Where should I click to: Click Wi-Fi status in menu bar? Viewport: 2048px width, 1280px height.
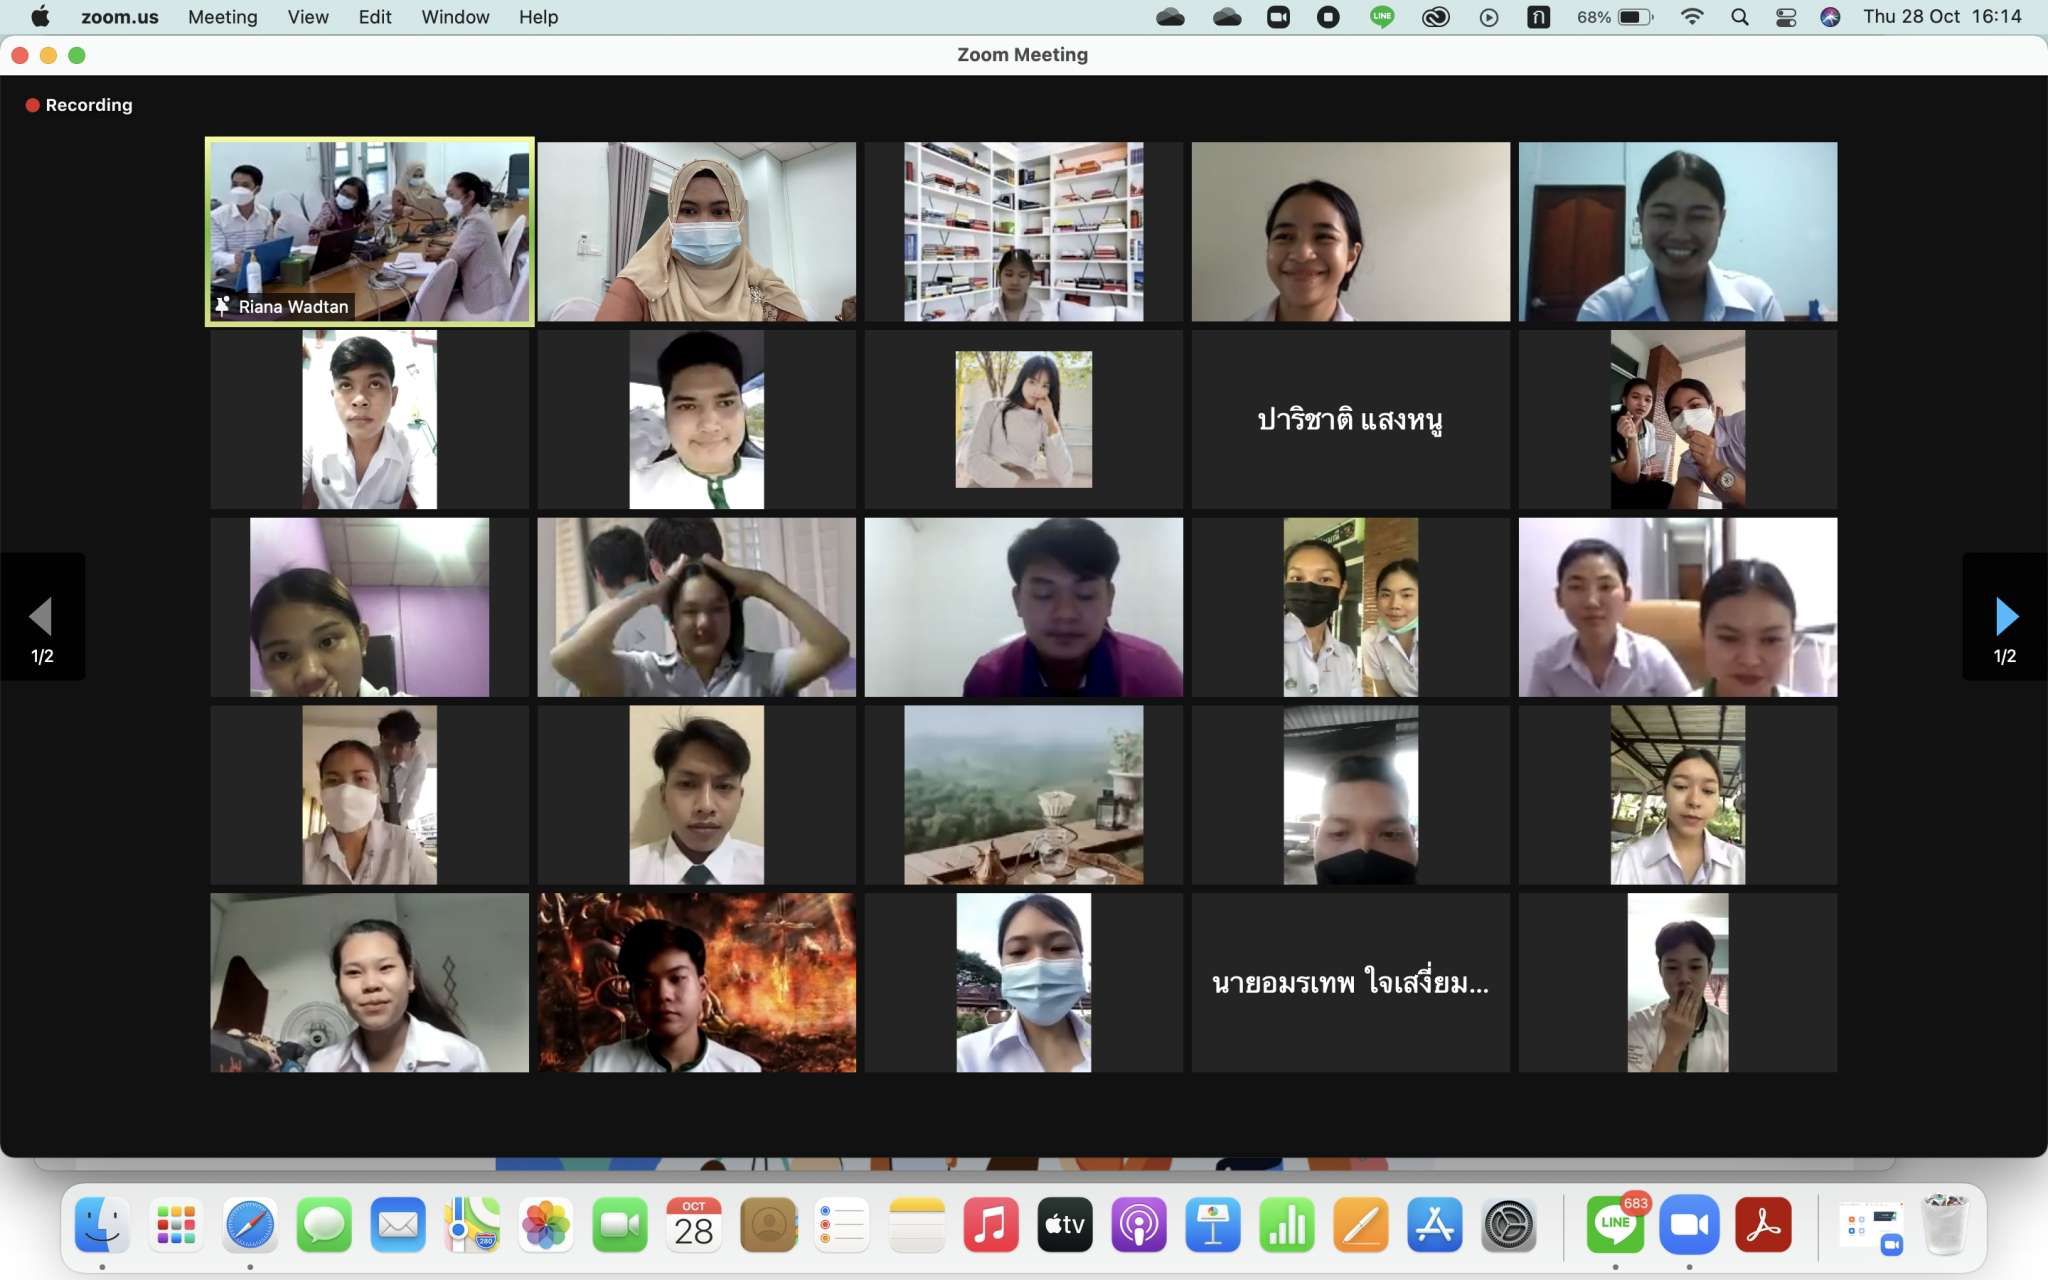1692,17
